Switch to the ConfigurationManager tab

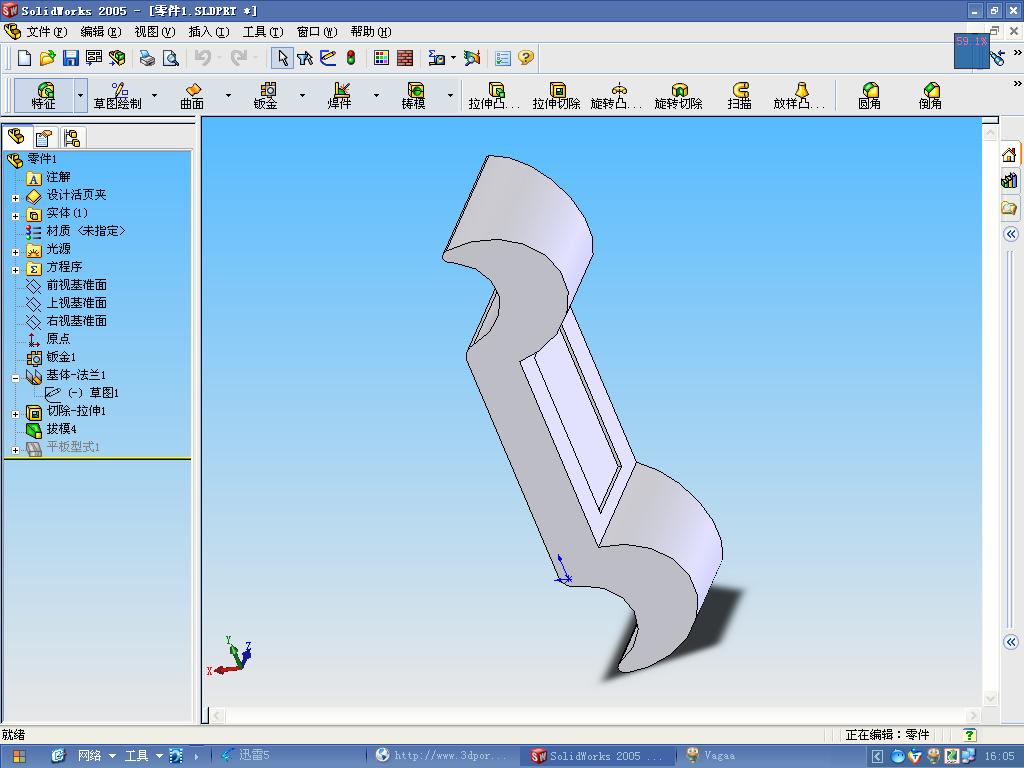click(72, 138)
